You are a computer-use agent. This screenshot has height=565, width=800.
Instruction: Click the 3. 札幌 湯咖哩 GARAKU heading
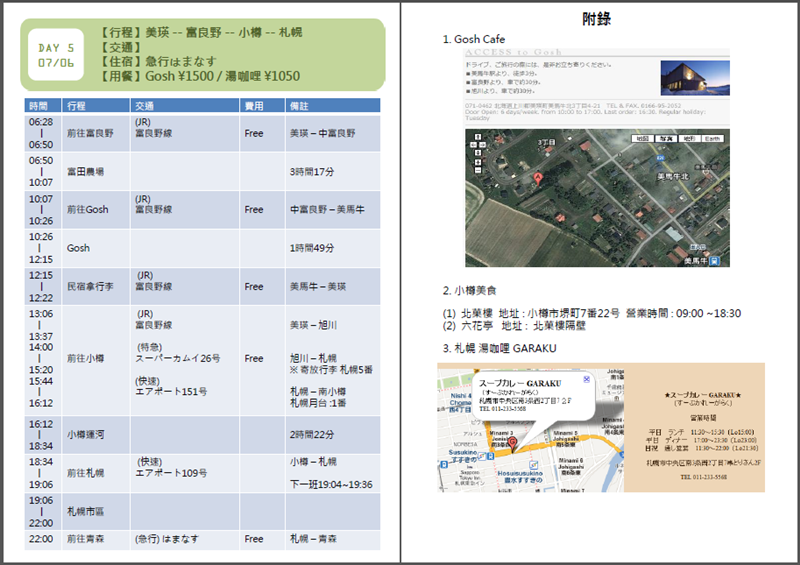click(499, 348)
